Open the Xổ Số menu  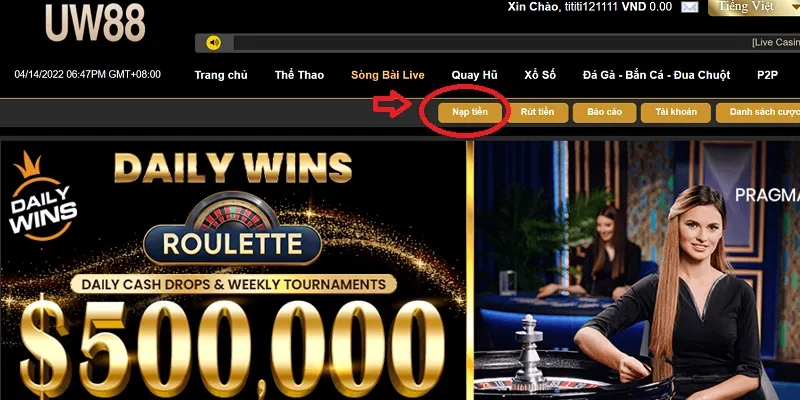[x=540, y=75]
